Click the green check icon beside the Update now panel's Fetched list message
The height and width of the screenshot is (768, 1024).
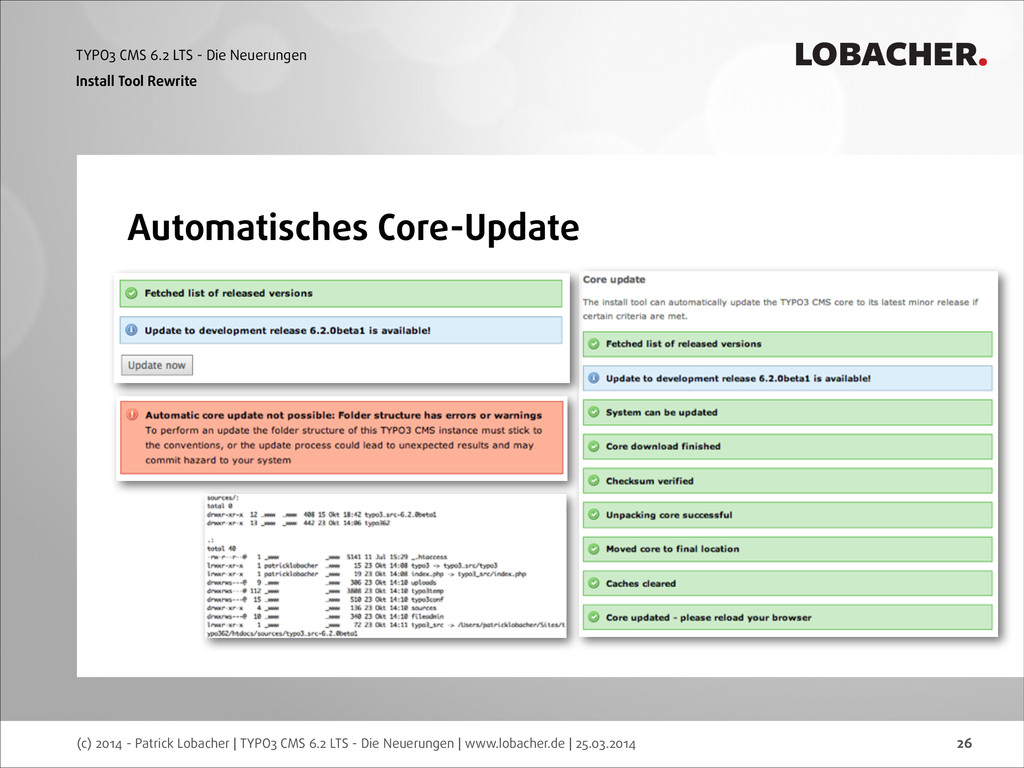click(131, 293)
